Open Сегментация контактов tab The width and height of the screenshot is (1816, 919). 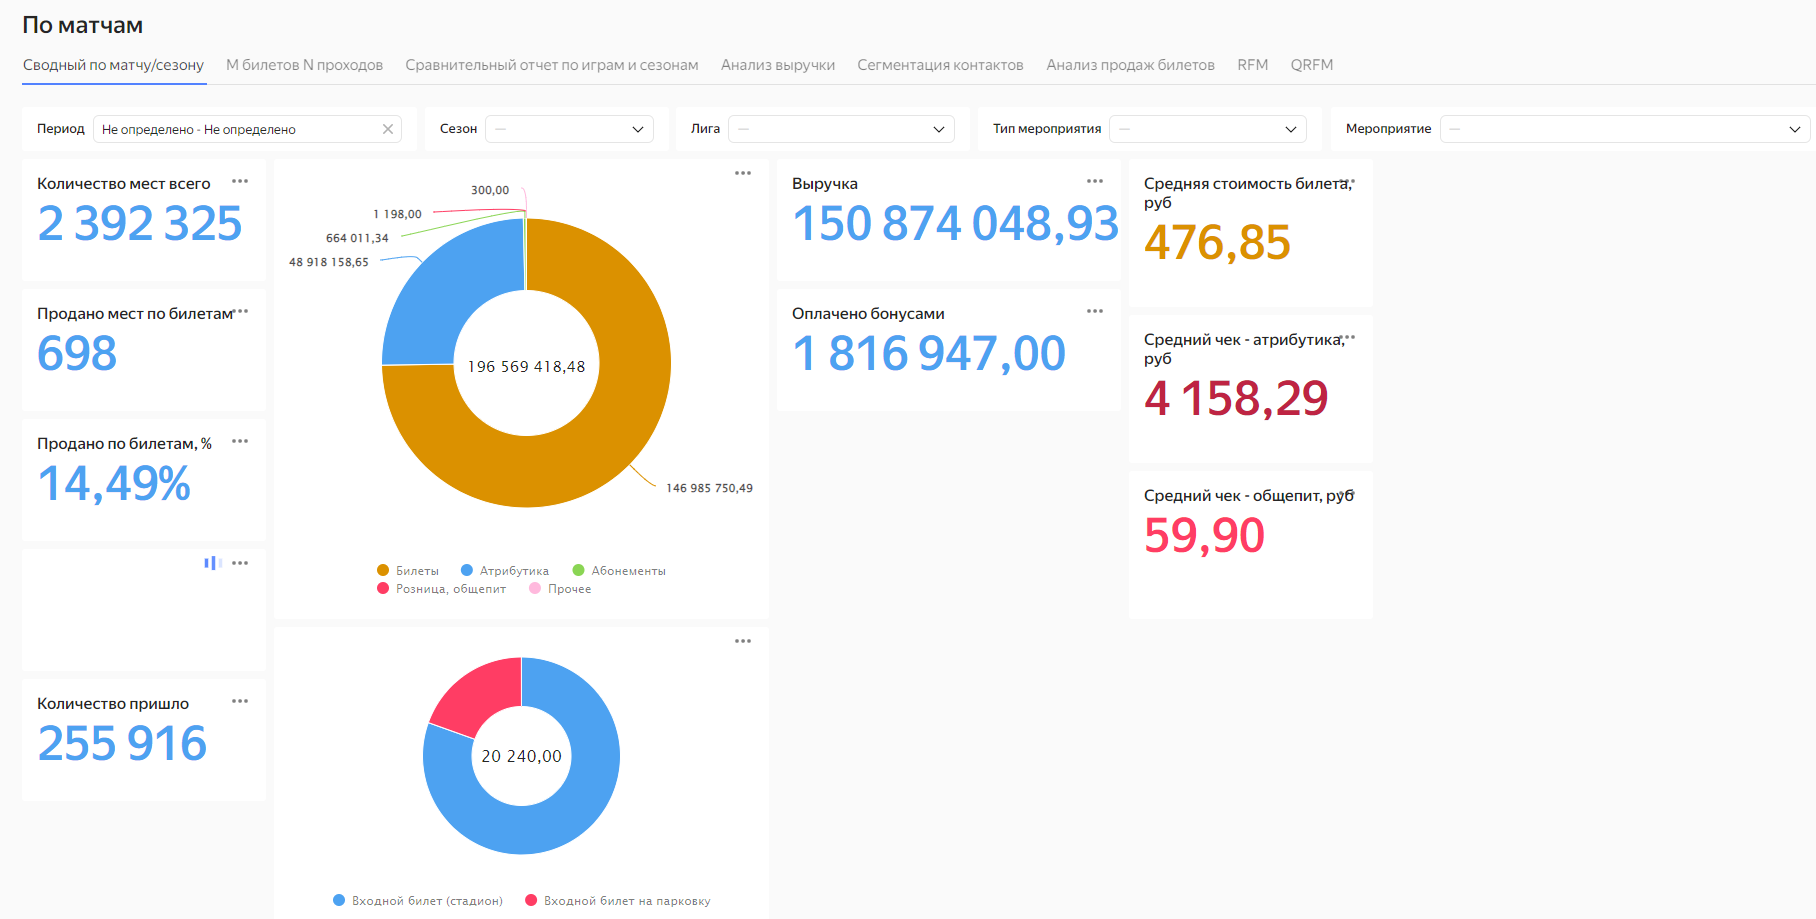click(940, 65)
